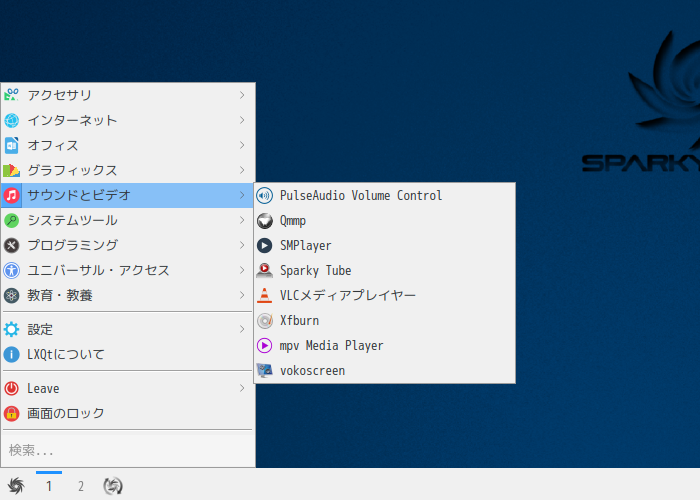700x500 pixels.
Task: Expand the インターネット submenu arrow
Action: pos(242,120)
